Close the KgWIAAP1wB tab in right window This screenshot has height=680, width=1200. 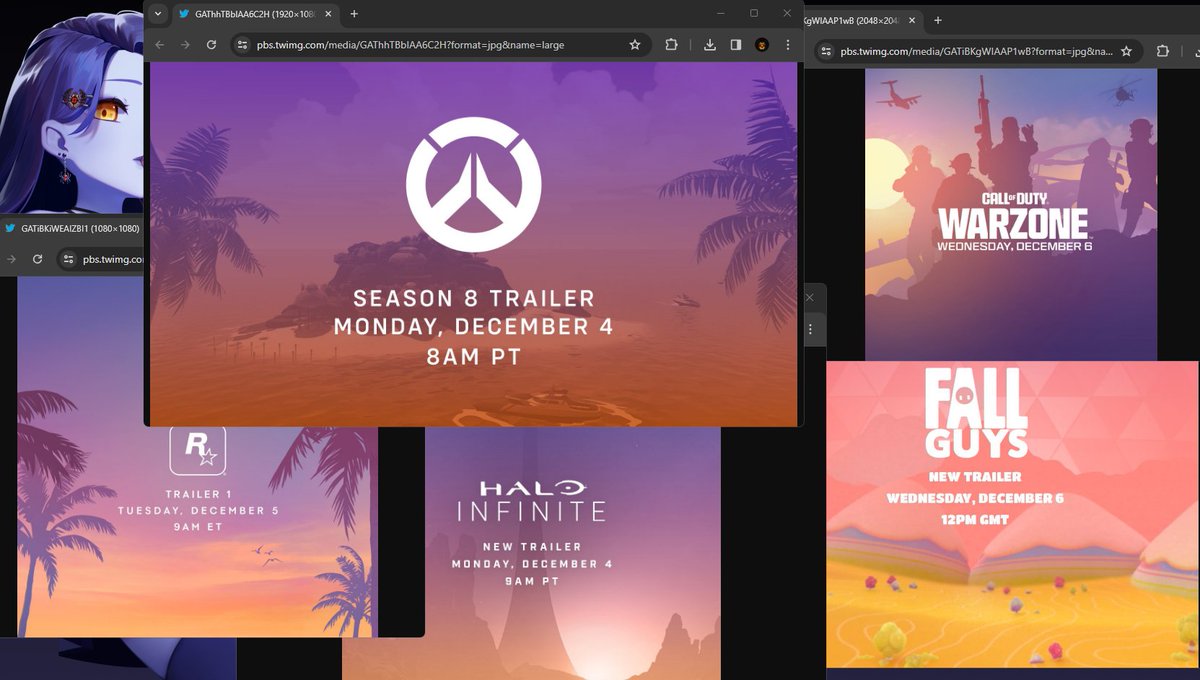point(912,20)
